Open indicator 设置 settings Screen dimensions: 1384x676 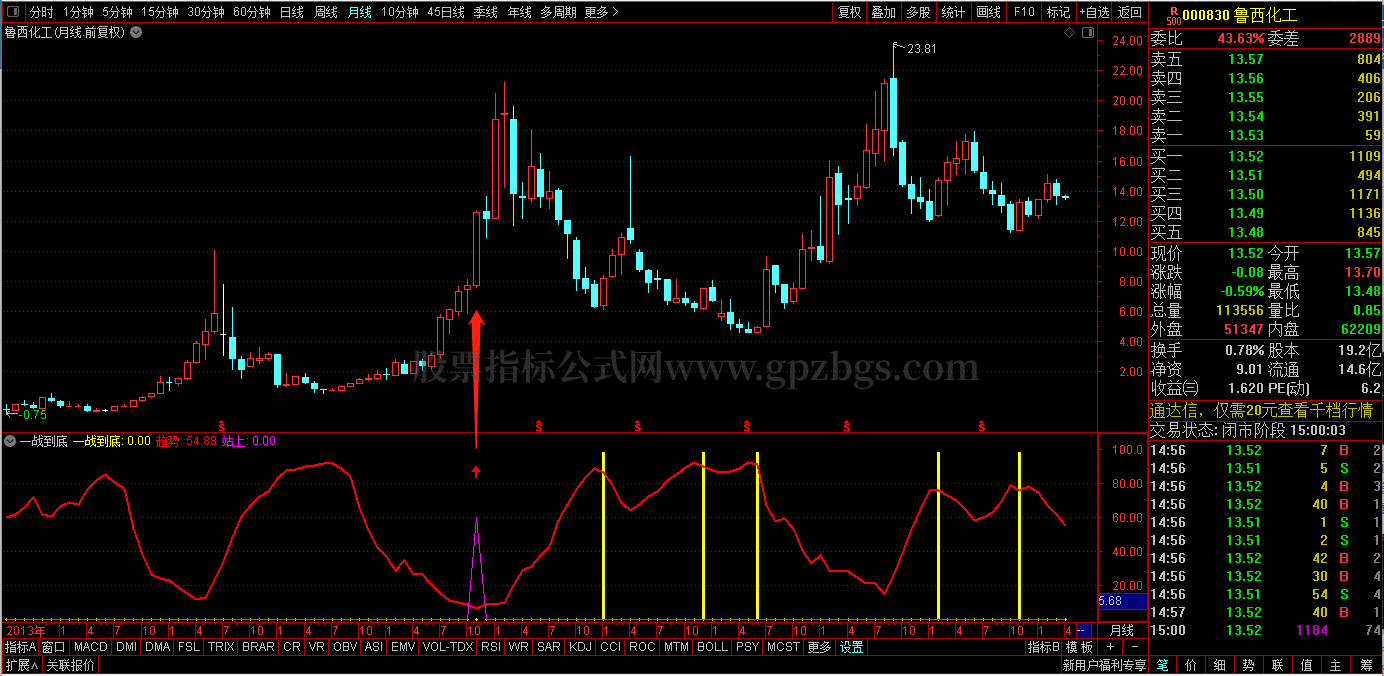pos(851,647)
